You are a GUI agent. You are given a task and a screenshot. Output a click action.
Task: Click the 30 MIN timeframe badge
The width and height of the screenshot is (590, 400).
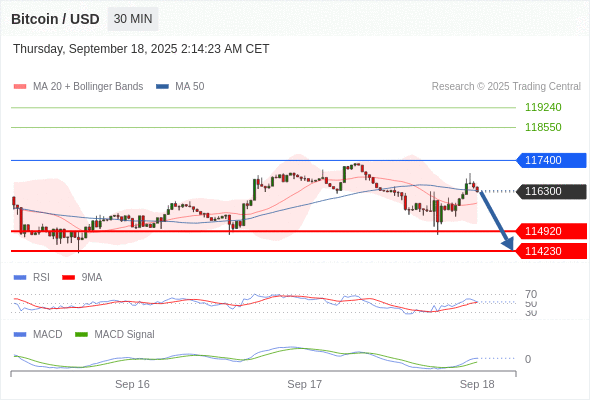pos(133,19)
